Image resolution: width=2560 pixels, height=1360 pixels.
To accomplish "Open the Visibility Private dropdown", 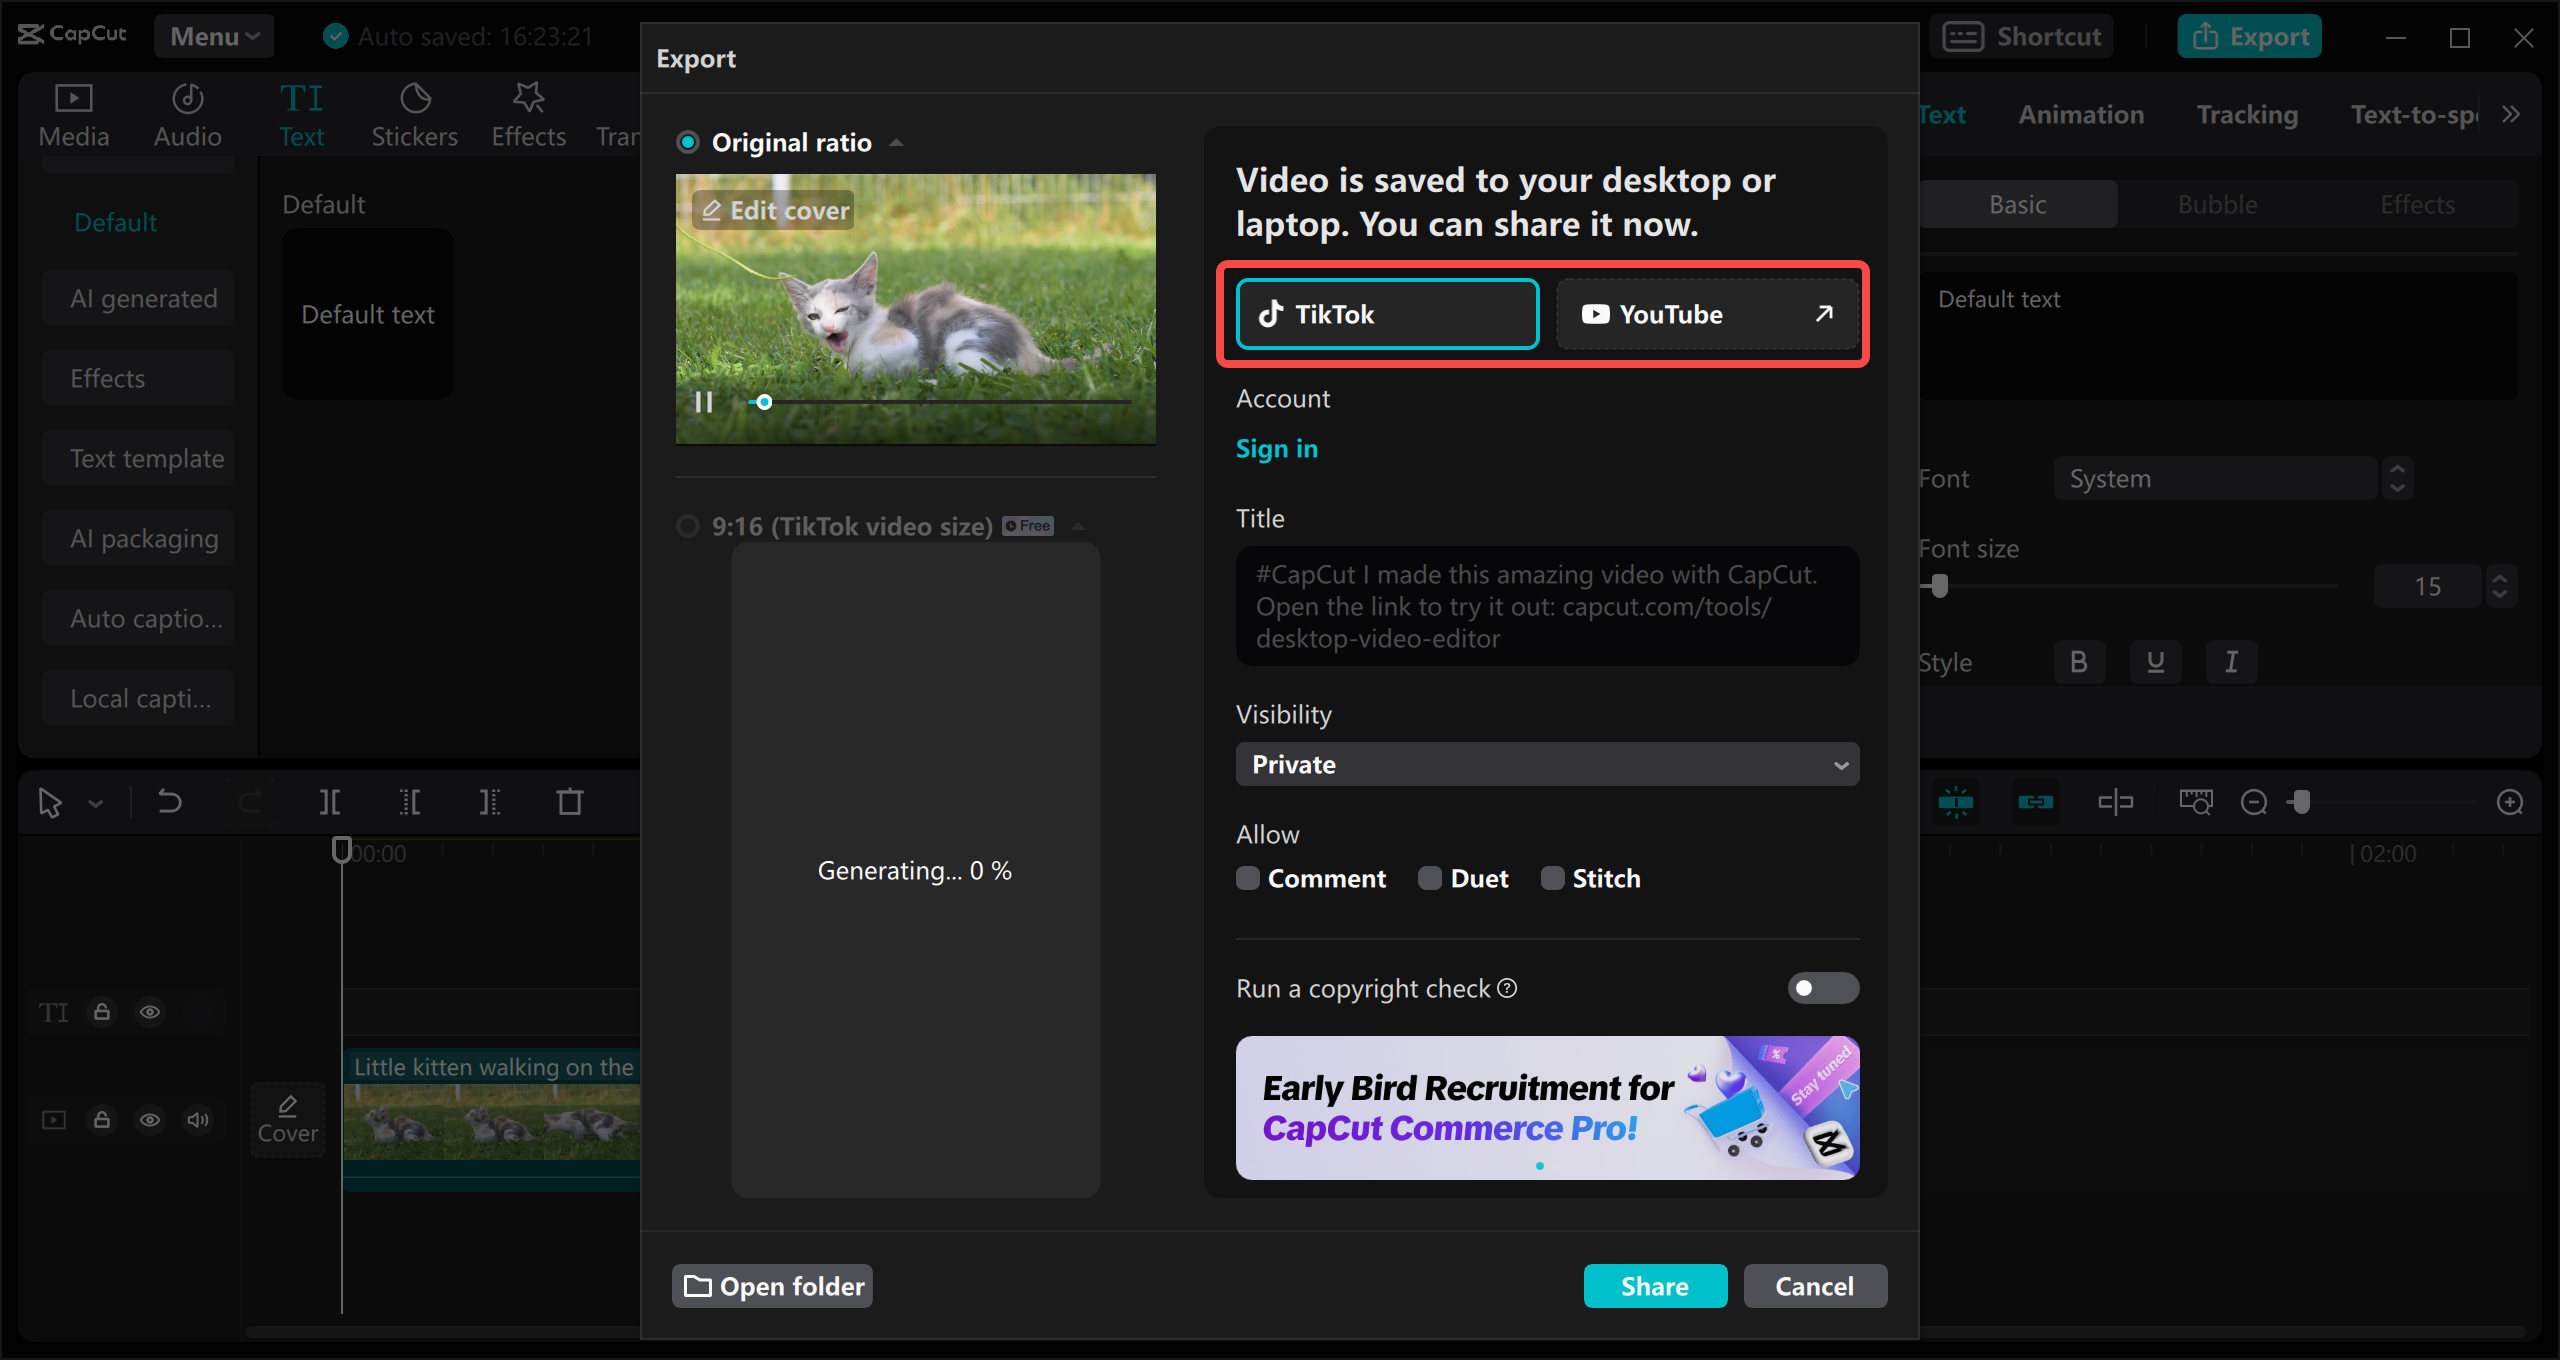I will (x=1547, y=764).
